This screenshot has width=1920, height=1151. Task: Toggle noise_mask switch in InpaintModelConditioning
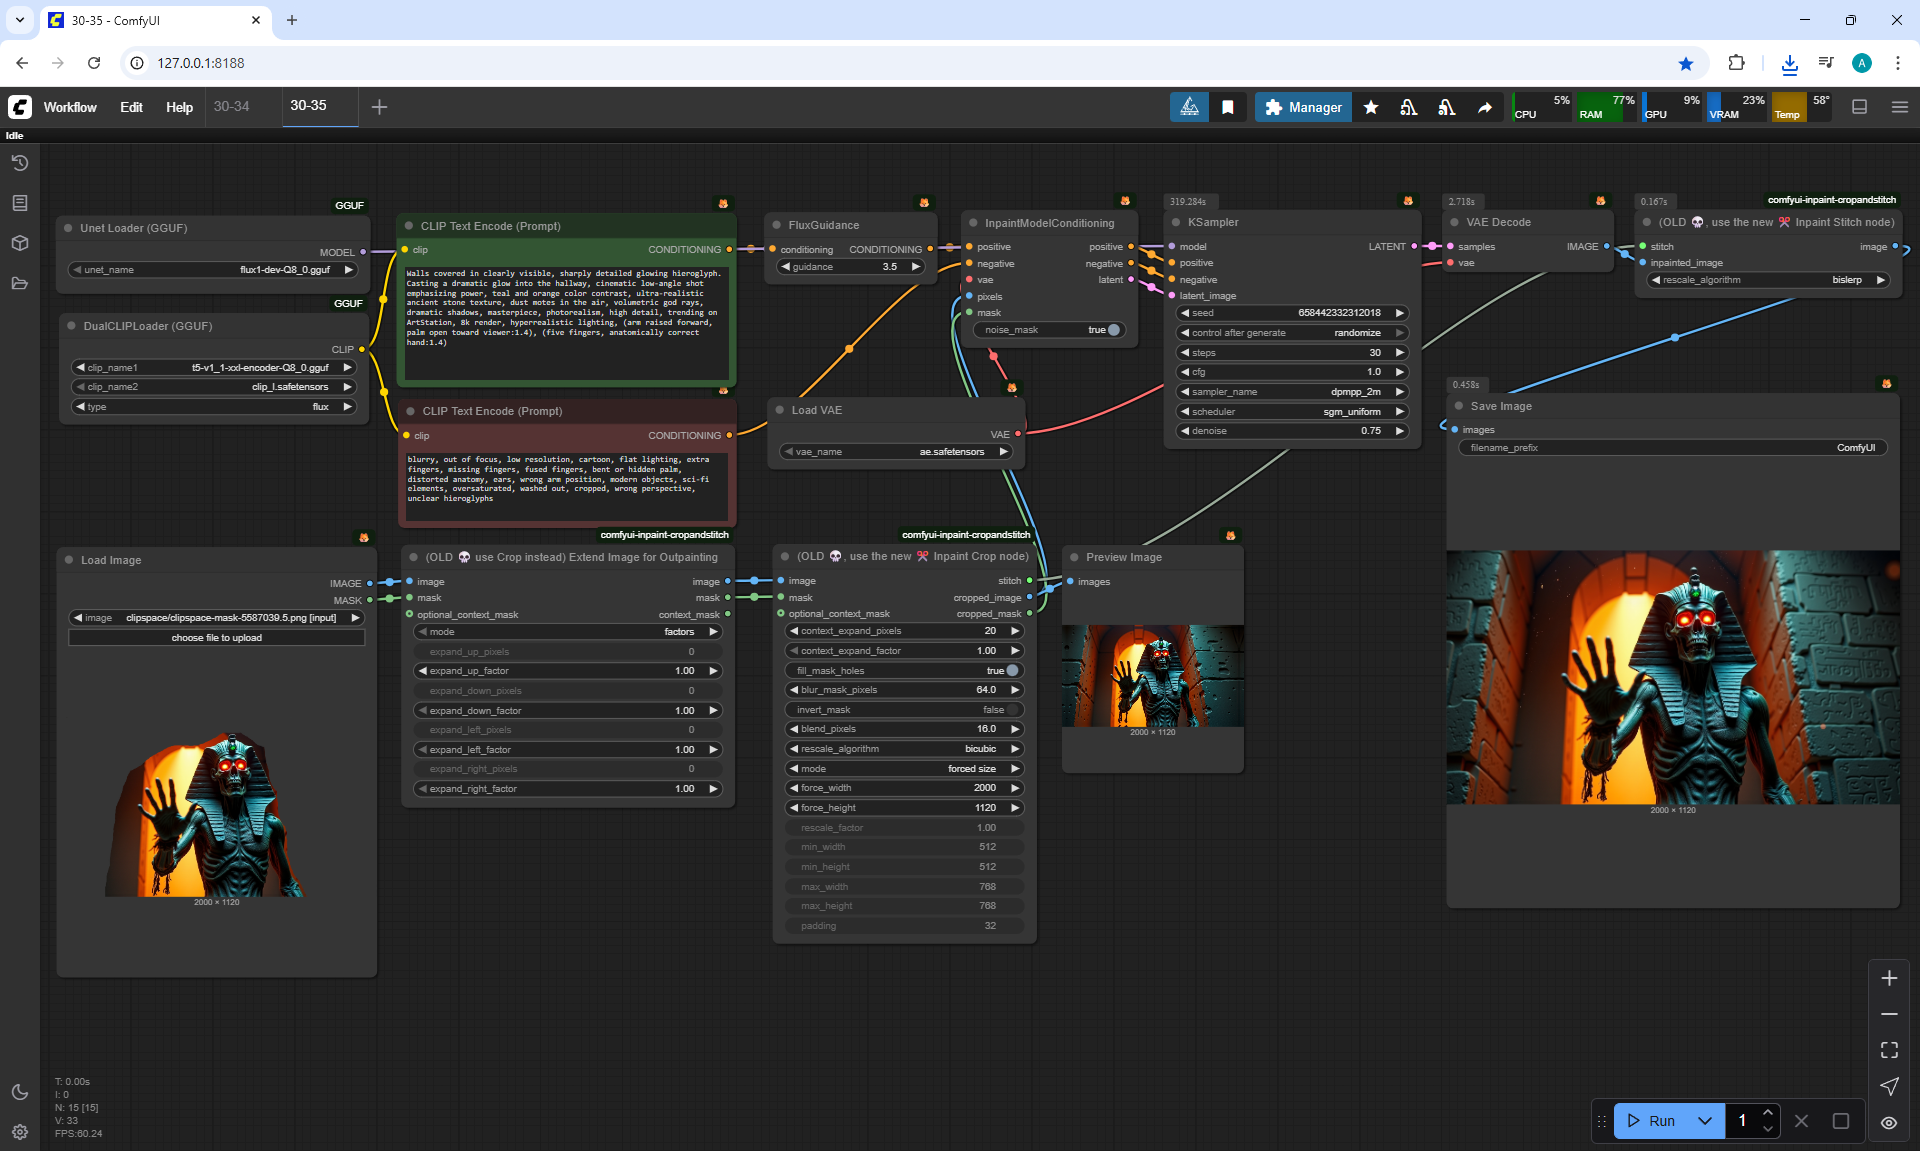tap(1112, 330)
